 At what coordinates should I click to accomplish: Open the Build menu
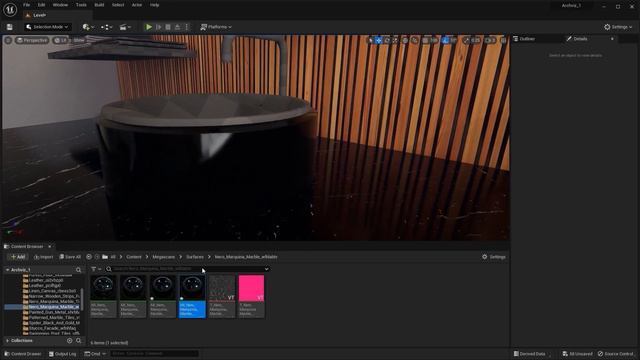coord(99,5)
